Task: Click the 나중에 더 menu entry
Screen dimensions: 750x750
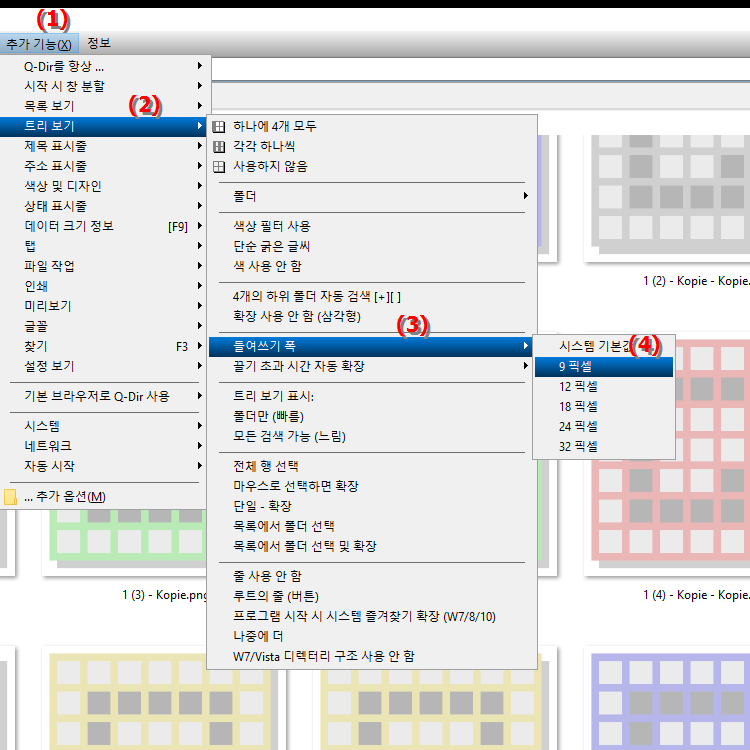Action: click(x=372, y=638)
